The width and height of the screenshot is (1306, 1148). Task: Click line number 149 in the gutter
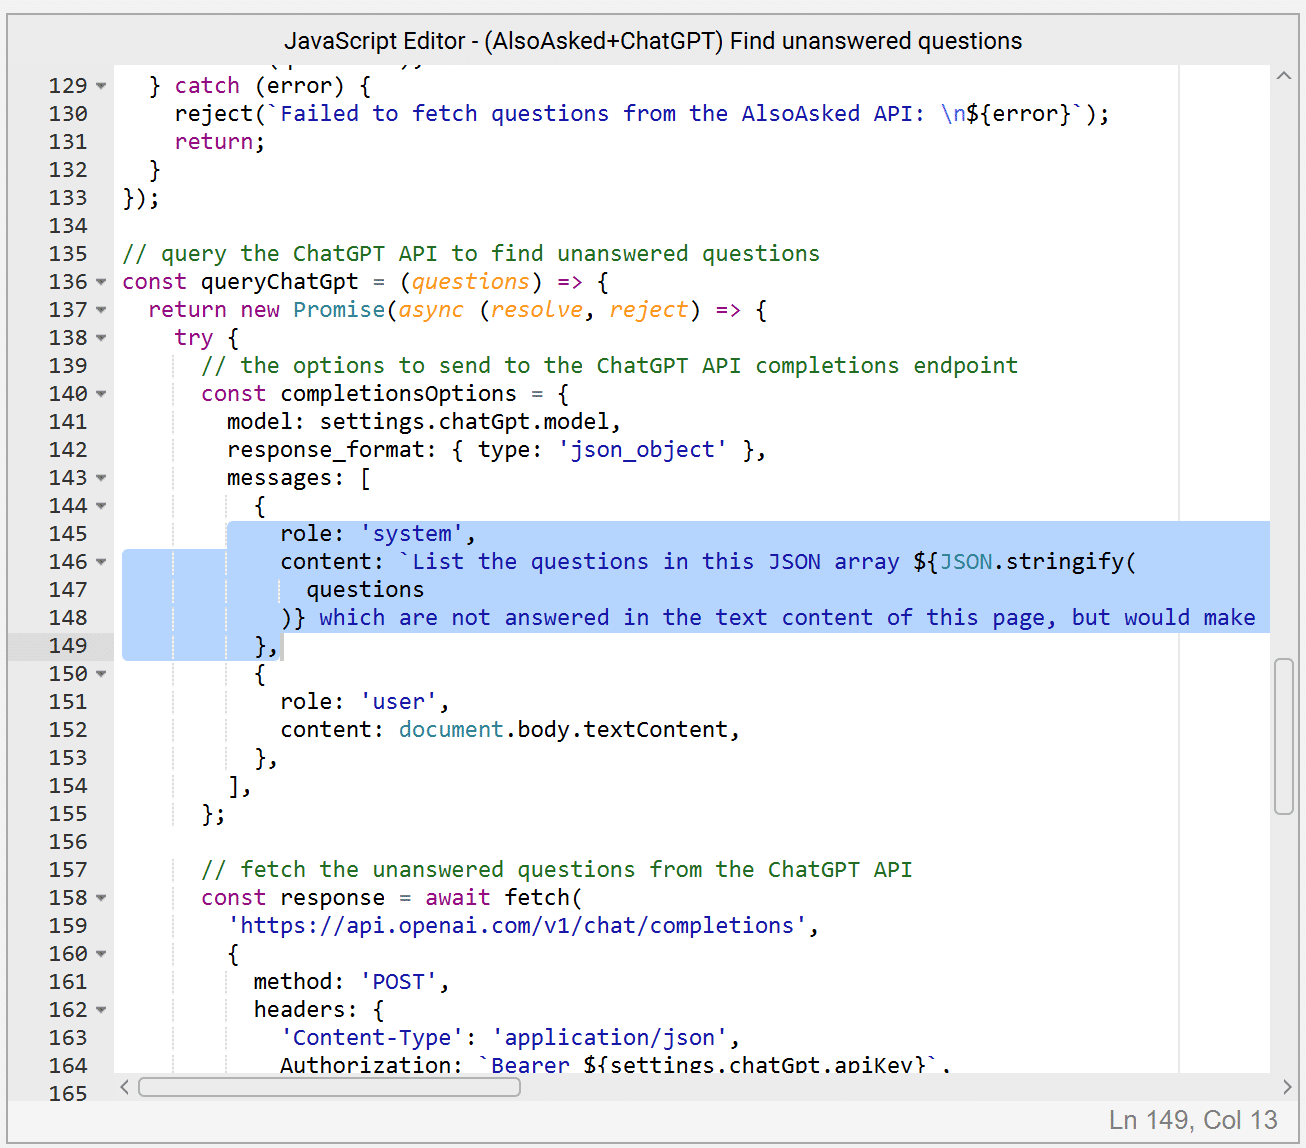click(x=68, y=646)
